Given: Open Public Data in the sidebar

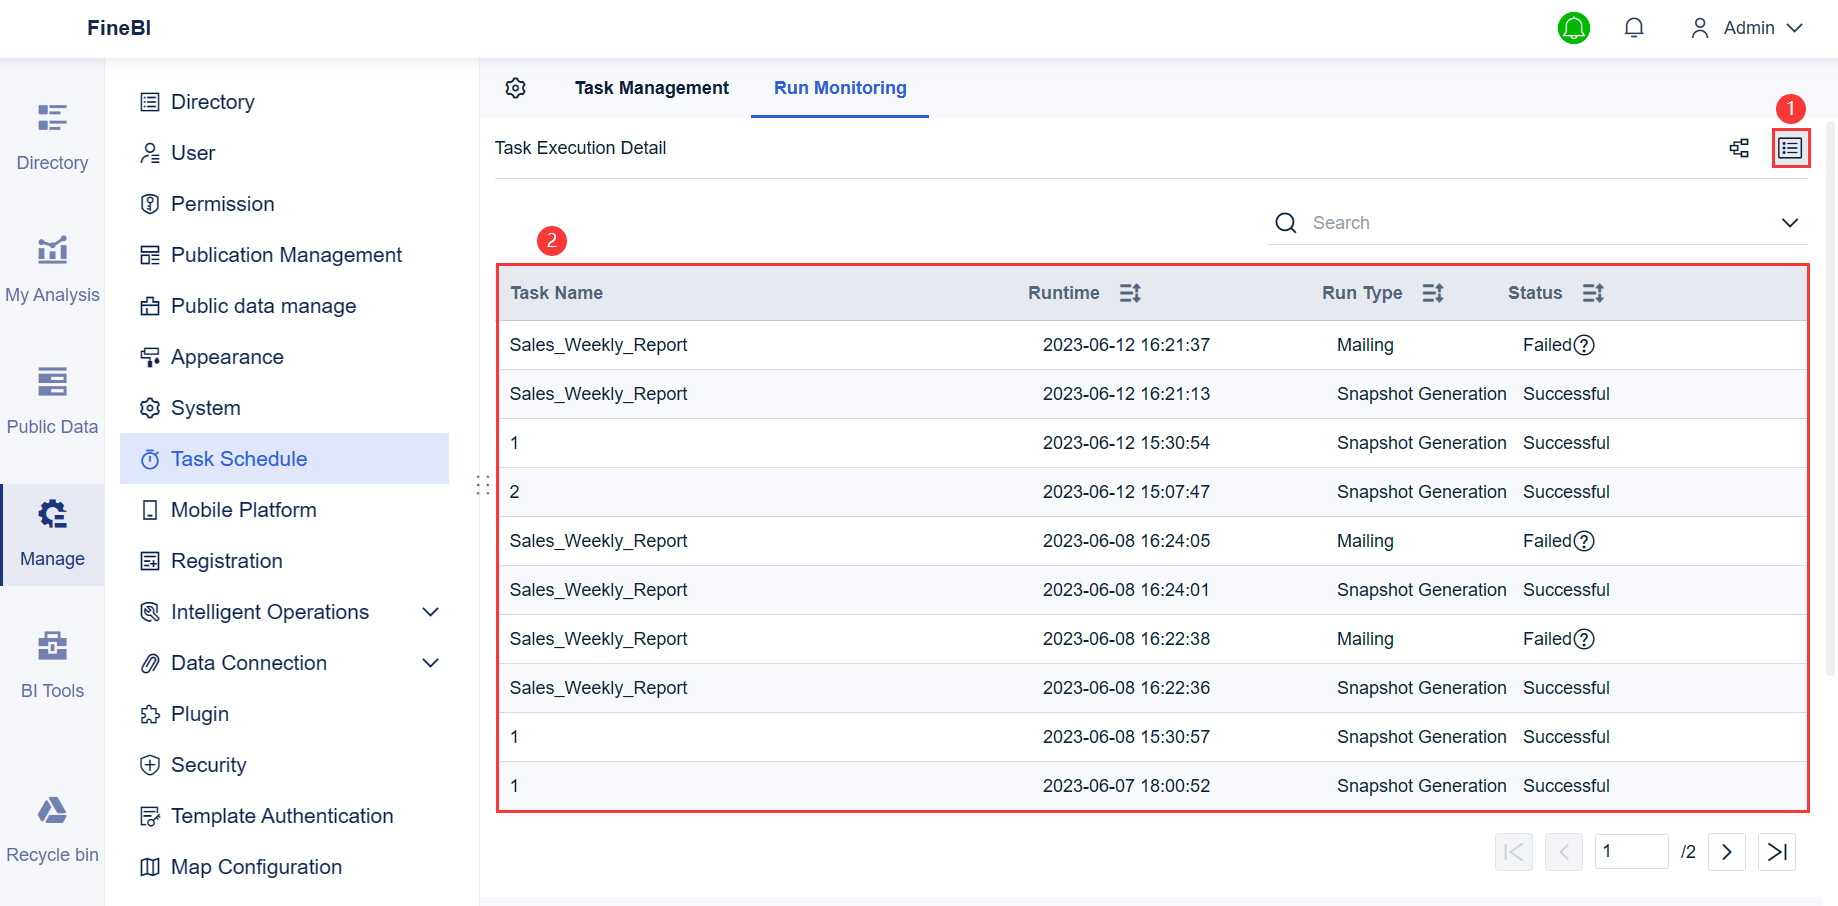Looking at the screenshot, I should [52, 395].
